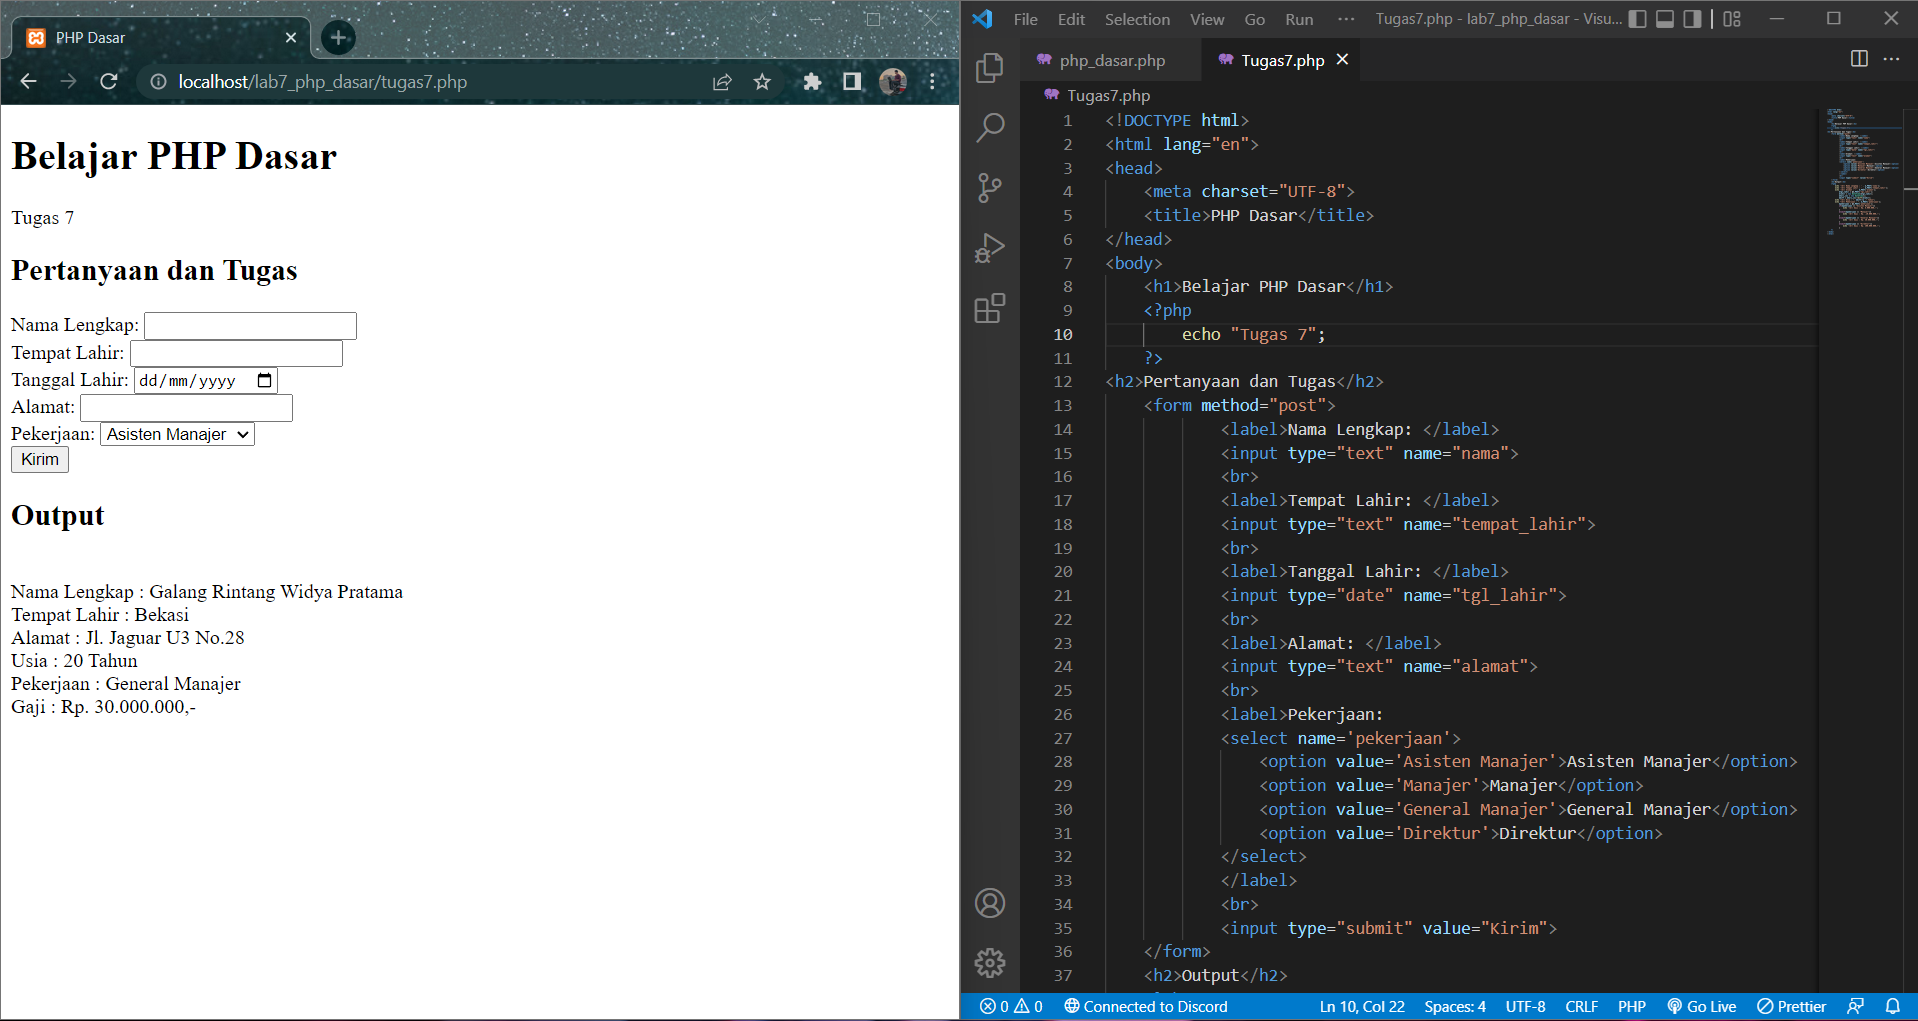Open the date picker for Tanggal Lahir
This screenshot has width=1918, height=1021.
[x=263, y=380]
